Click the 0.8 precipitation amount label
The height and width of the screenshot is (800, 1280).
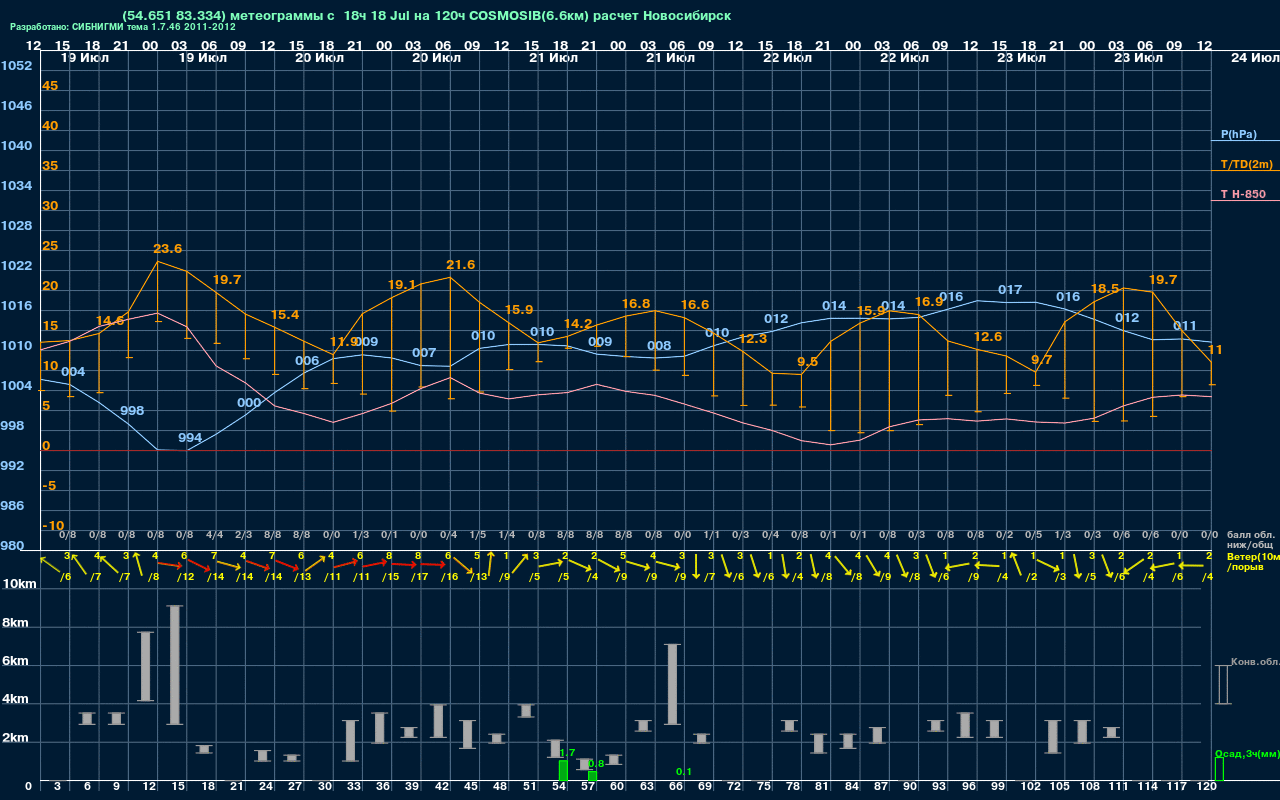point(597,764)
